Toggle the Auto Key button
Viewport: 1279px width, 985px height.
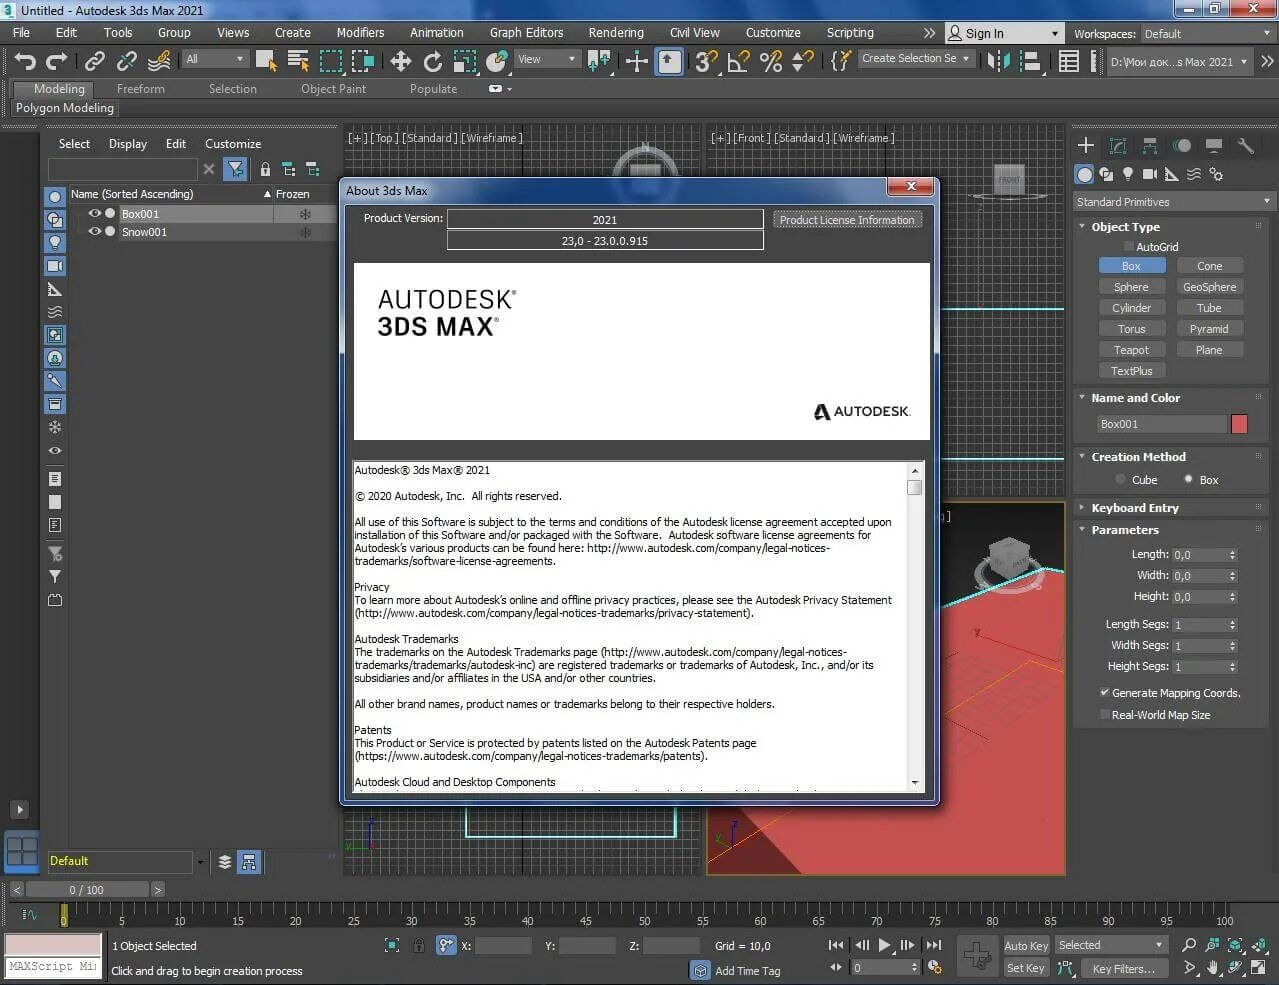tap(1026, 945)
